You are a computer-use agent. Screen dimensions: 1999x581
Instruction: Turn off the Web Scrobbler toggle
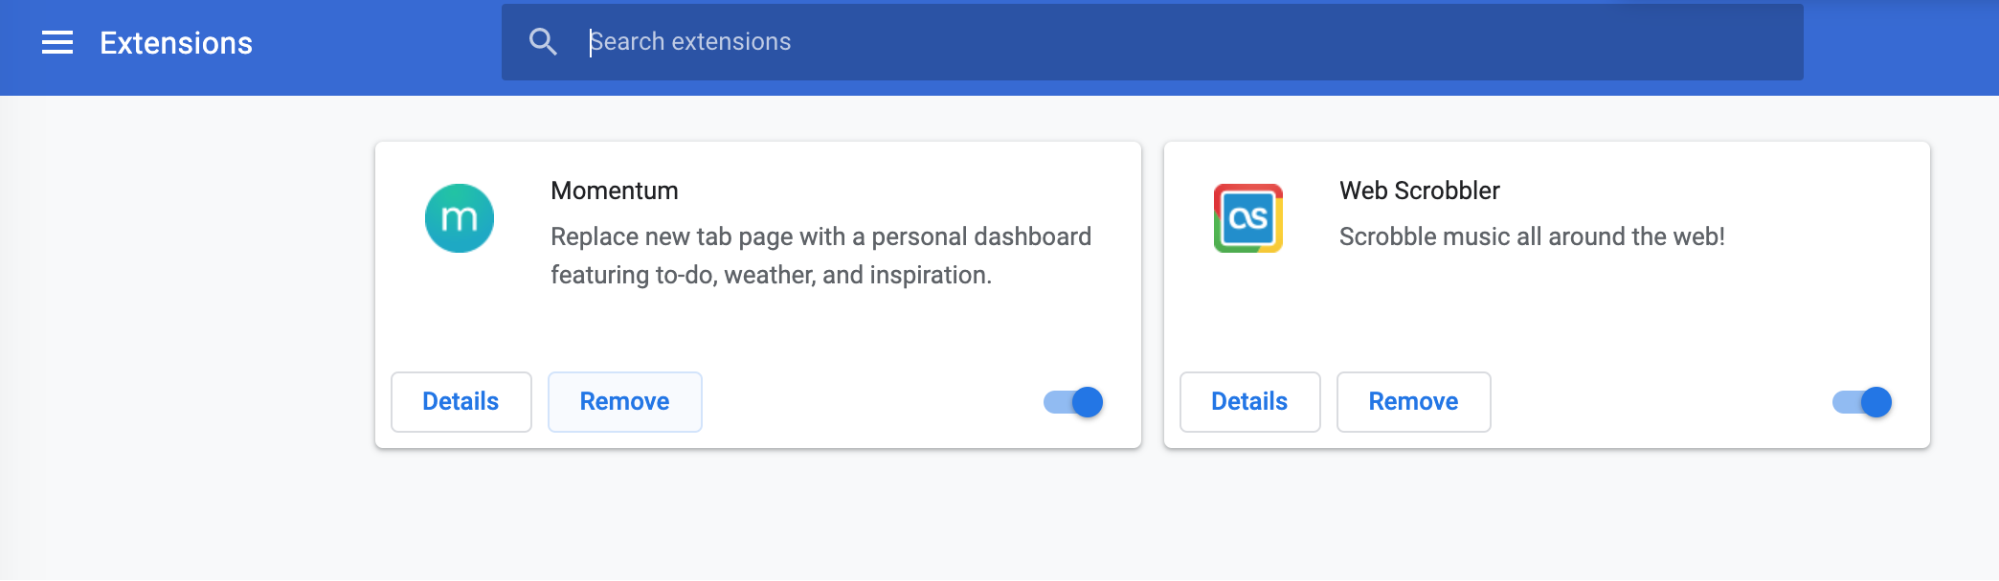coord(1862,402)
